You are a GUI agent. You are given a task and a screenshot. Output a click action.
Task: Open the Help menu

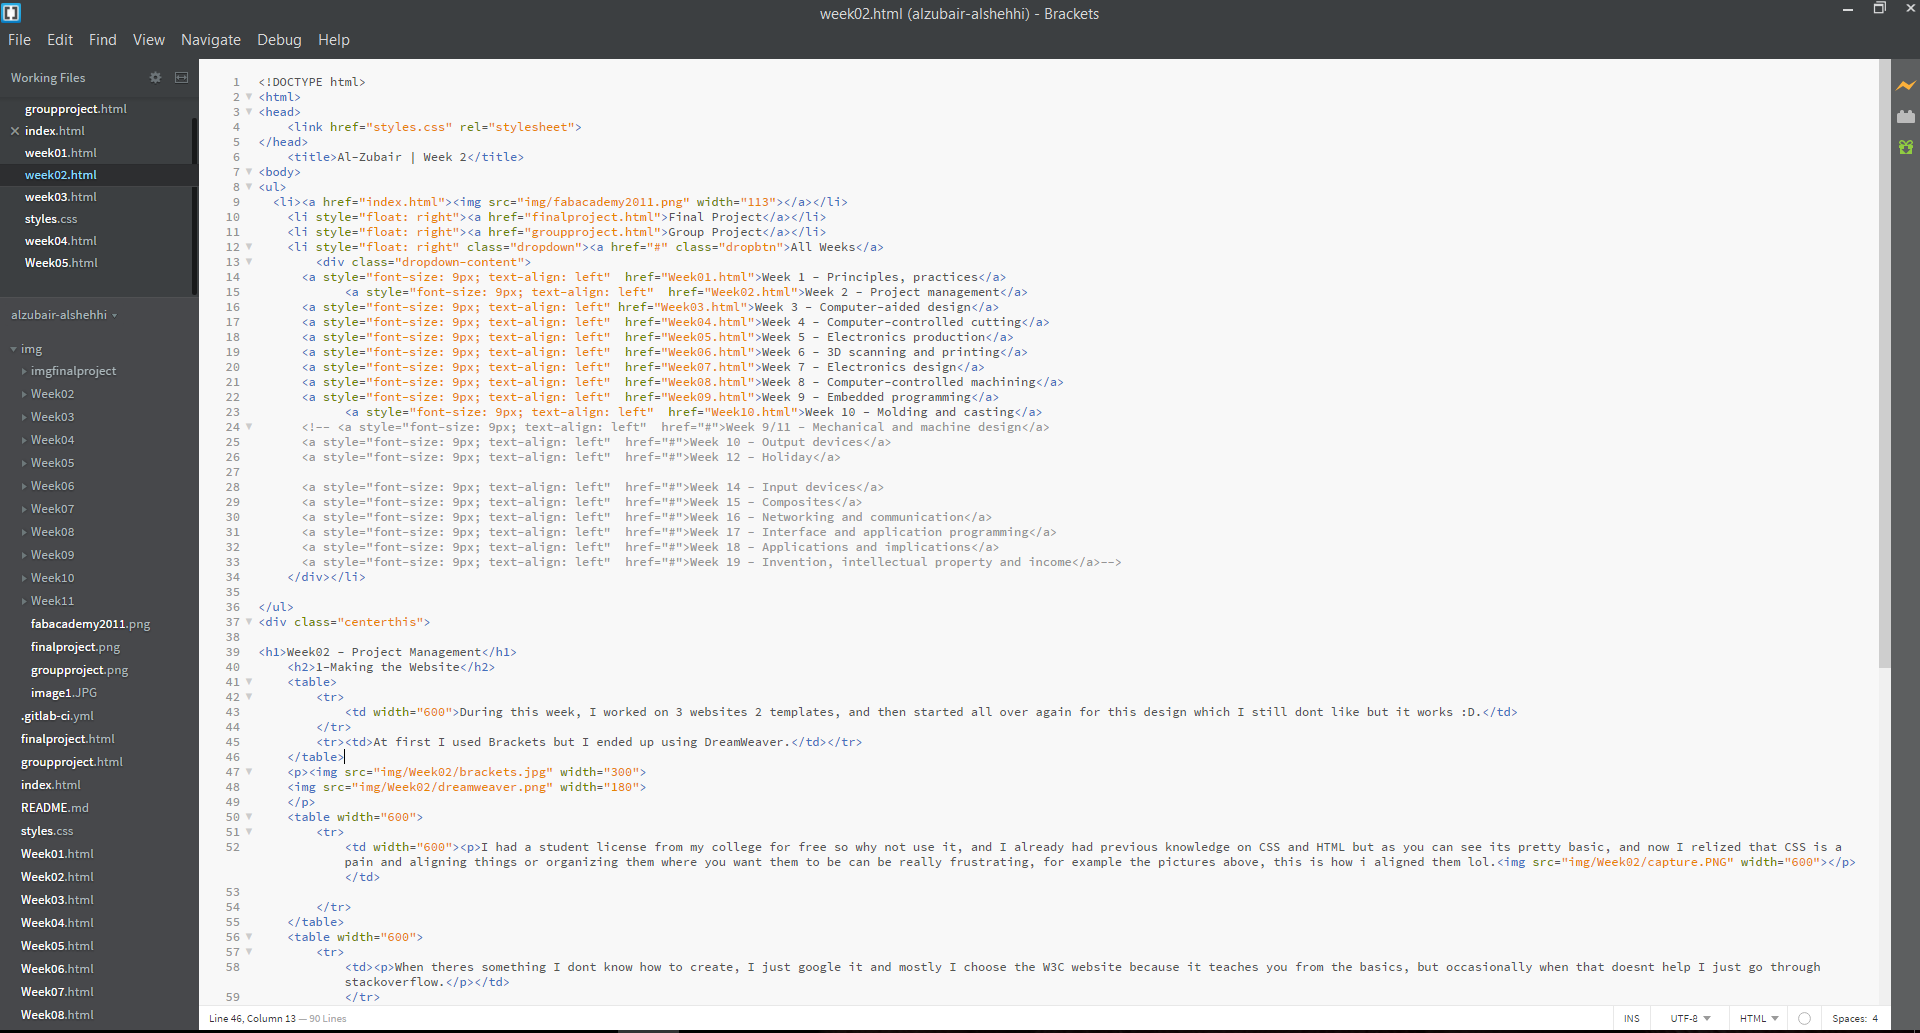[334, 40]
